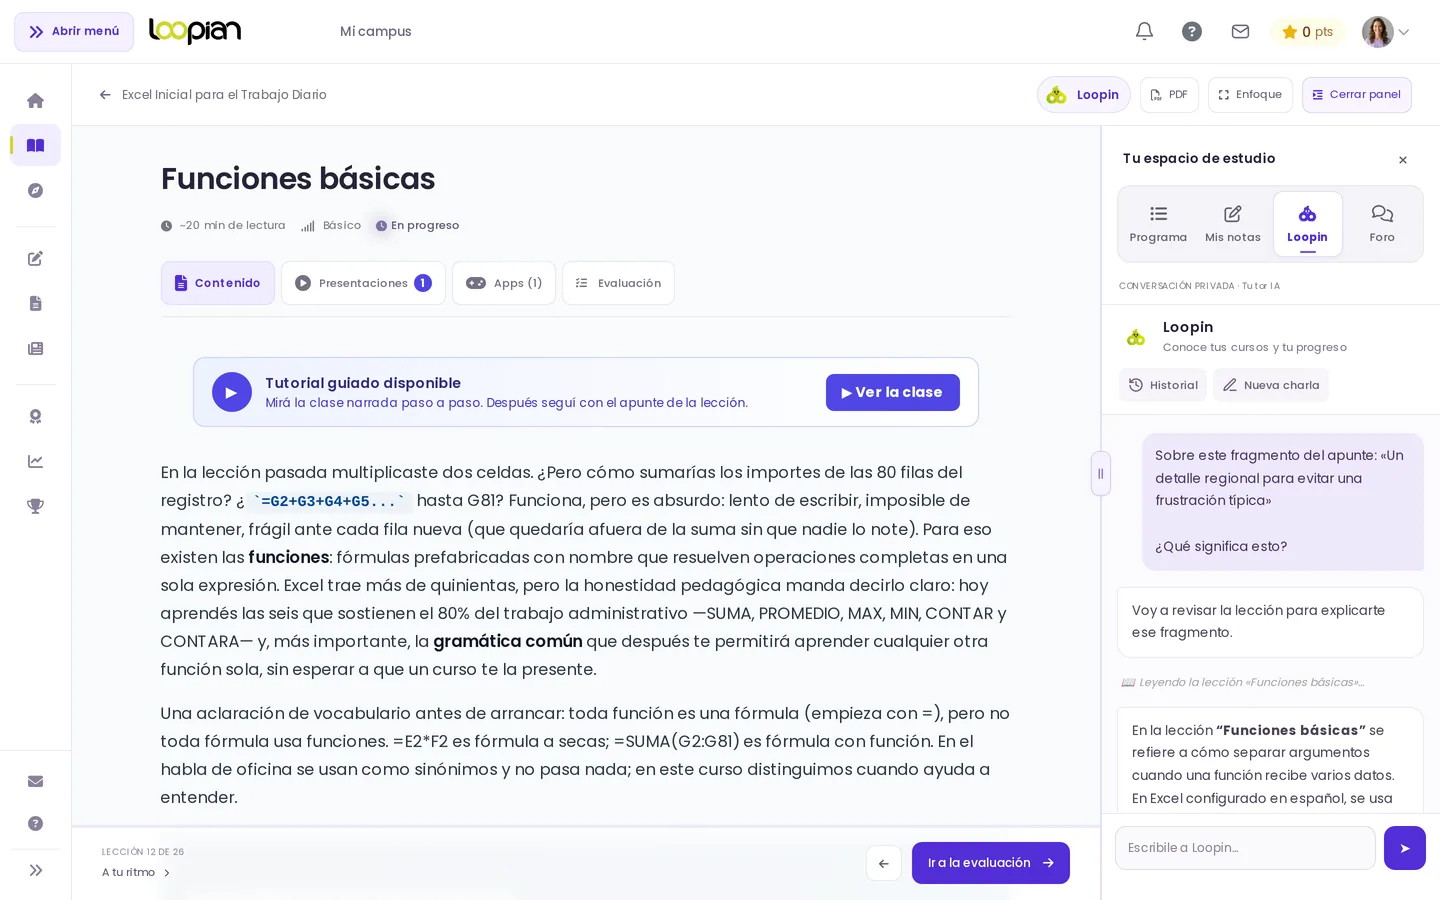
Task: Select the Presentaciones tab
Action: pyautogui.click(x=363, y=283)
